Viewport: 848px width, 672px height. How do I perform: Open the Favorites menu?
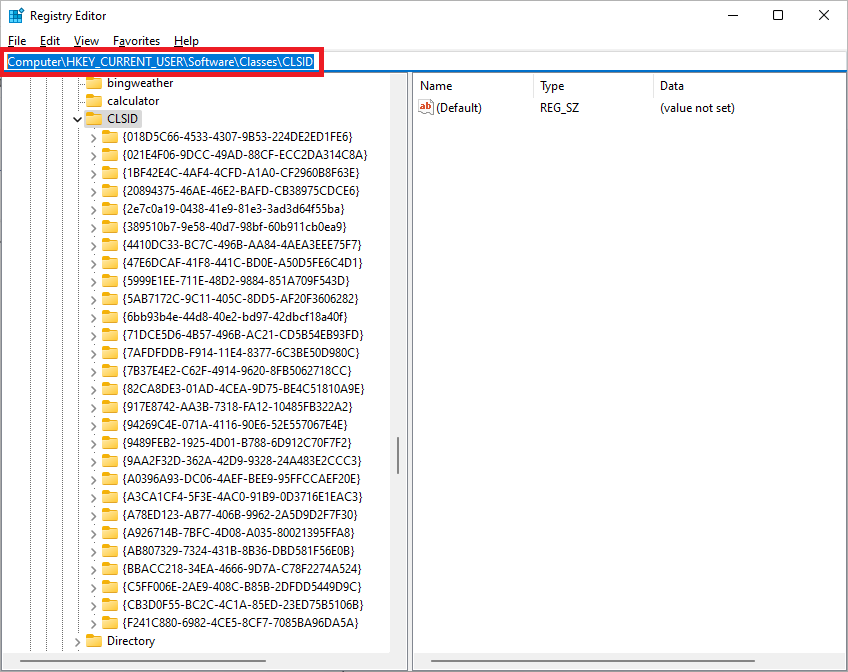pos(136,41)
